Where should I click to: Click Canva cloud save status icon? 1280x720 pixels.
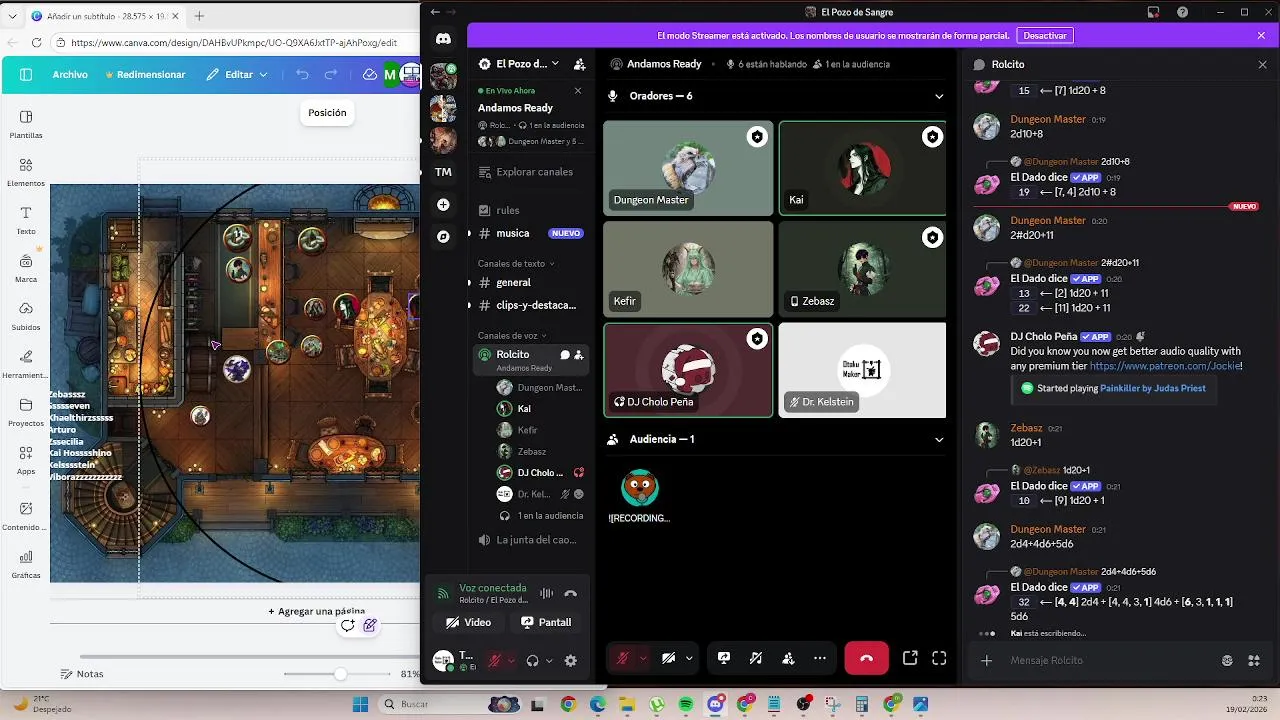click(x=369, y=75)
